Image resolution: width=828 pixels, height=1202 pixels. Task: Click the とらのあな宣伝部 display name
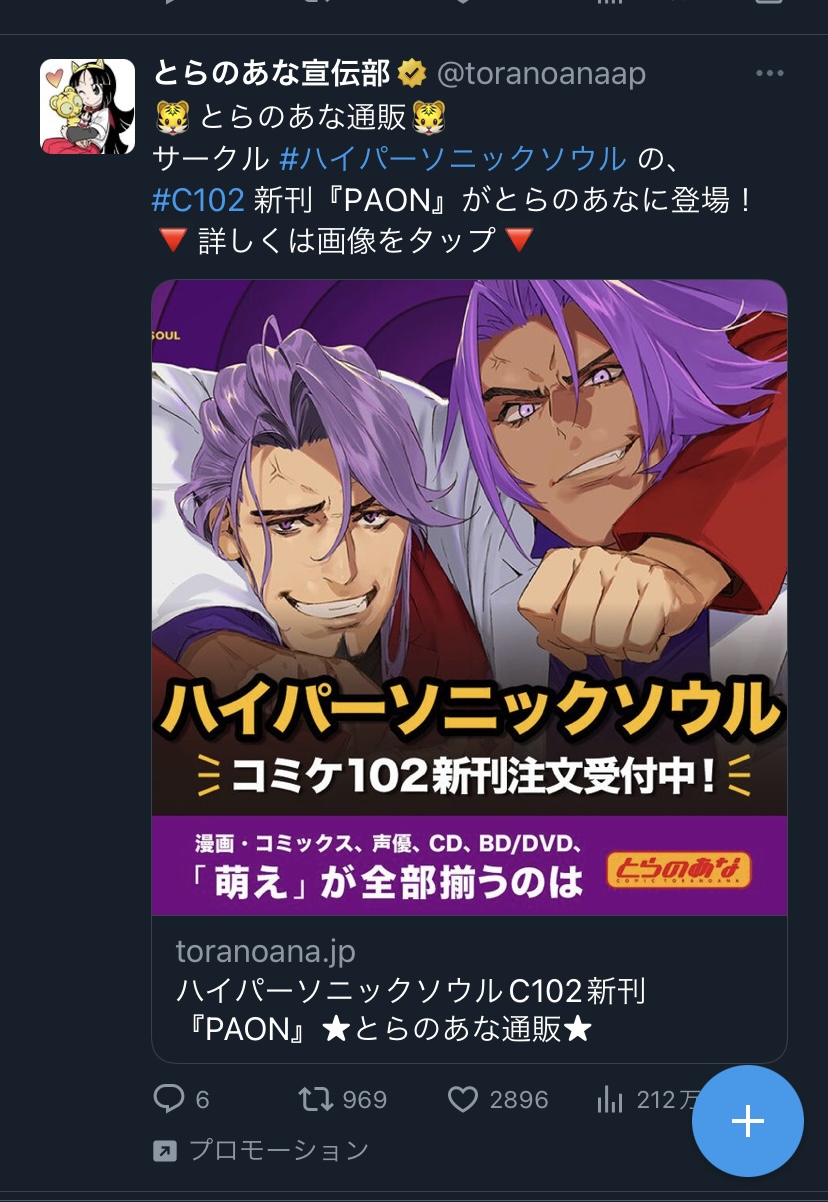(272, 74)
